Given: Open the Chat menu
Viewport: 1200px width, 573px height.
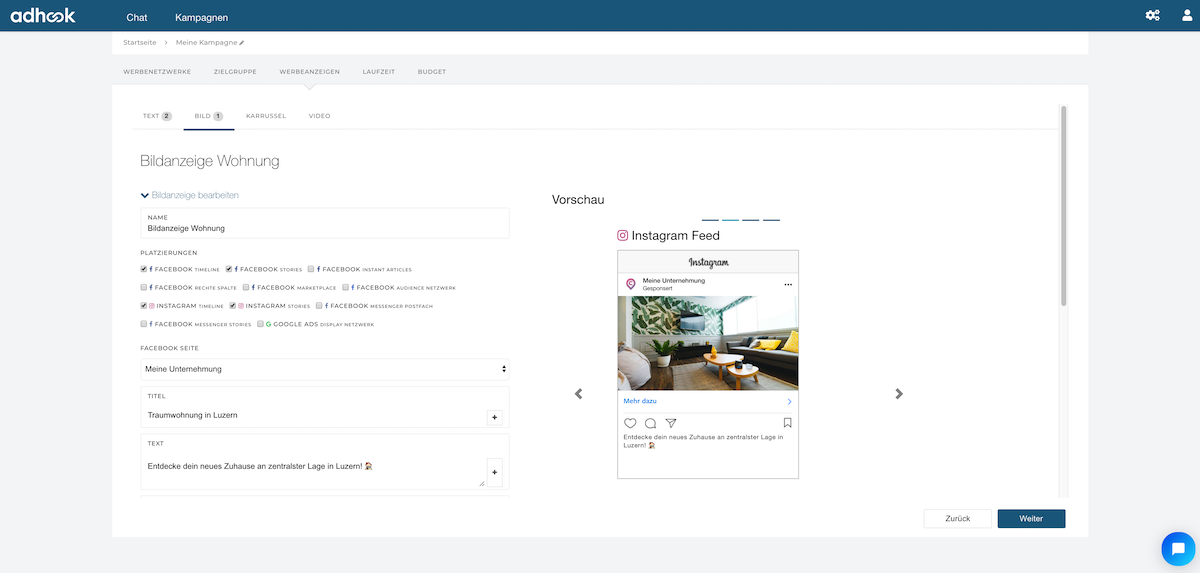Looking at the screenshot, I should 137,18.
